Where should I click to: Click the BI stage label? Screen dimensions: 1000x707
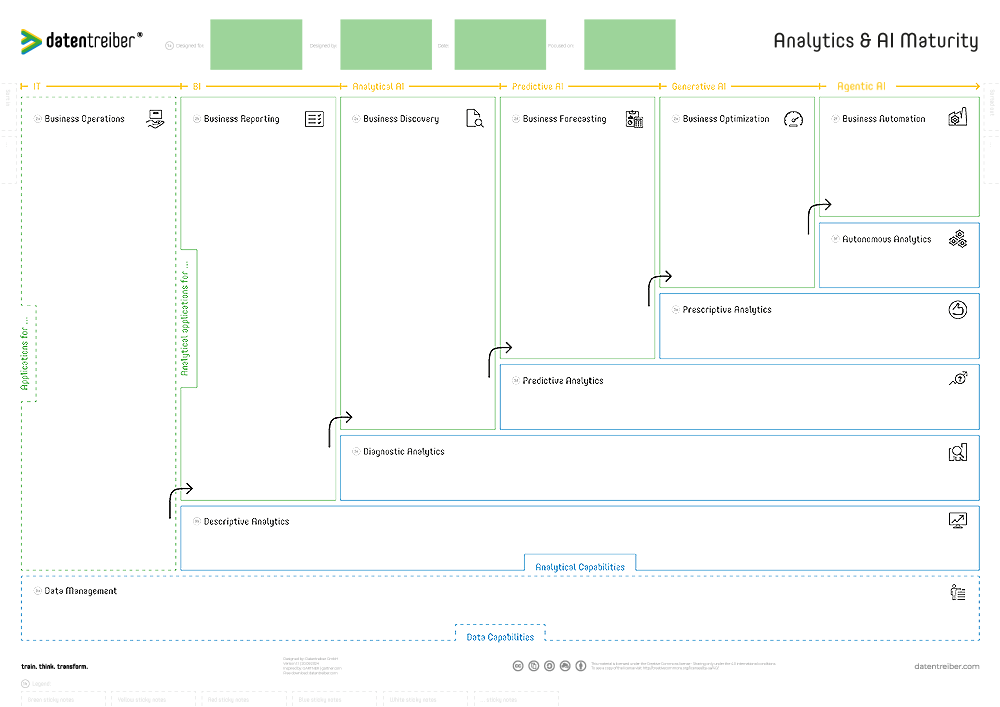click(197, 86)
